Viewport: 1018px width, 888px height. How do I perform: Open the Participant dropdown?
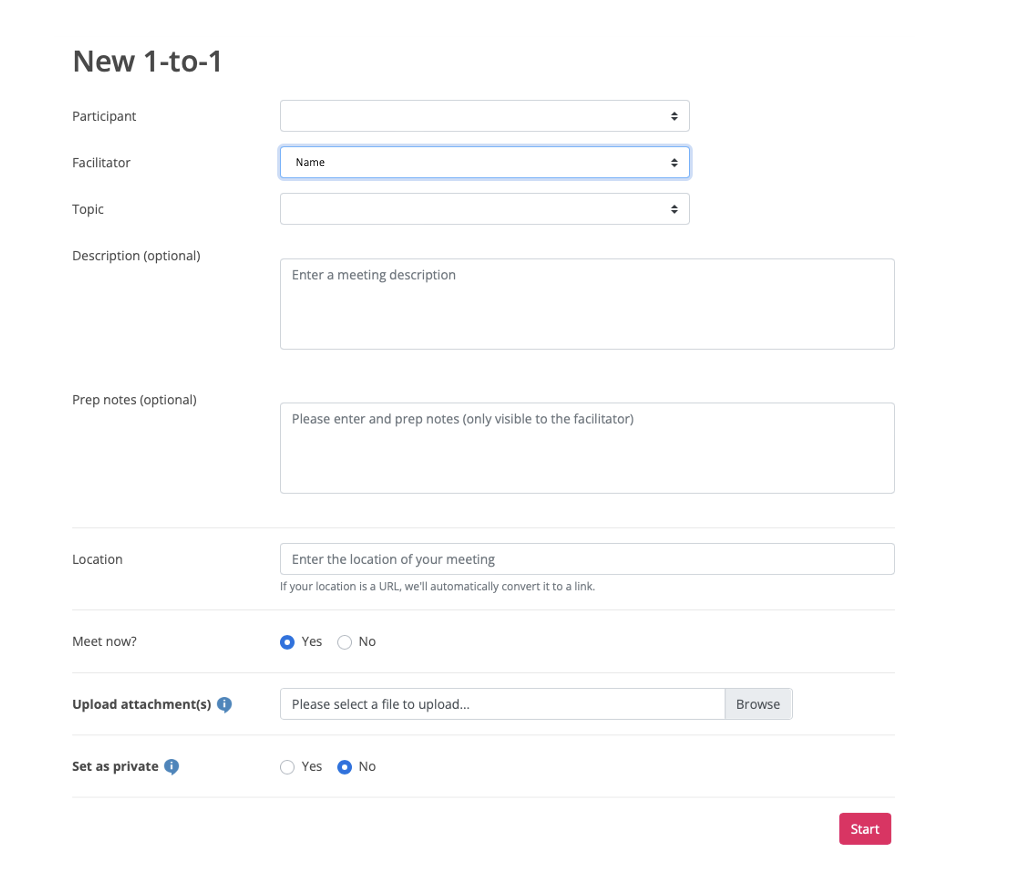(x=484, y=116)
